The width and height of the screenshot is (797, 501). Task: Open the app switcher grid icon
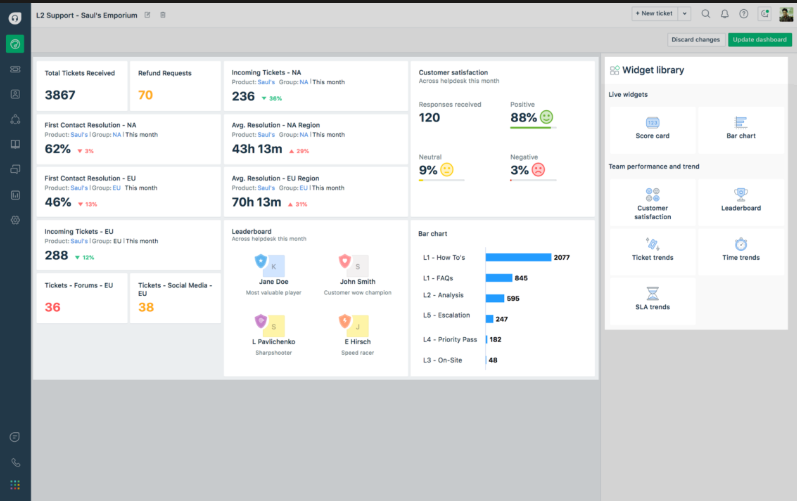tap(15, 485)
